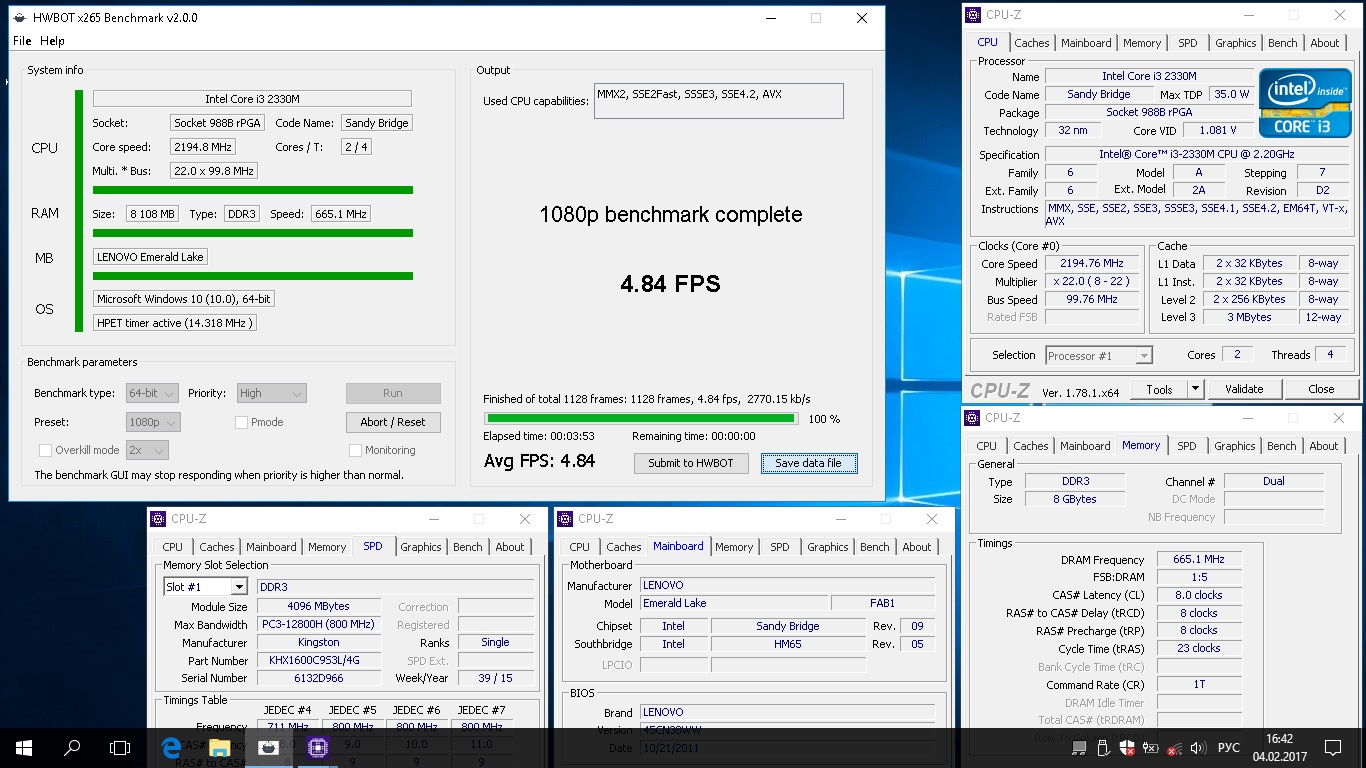Click the Core Speed value 2194.76 MHz
The width and height of the screenshot is (1366, 768).
(x=1092, y=264)
